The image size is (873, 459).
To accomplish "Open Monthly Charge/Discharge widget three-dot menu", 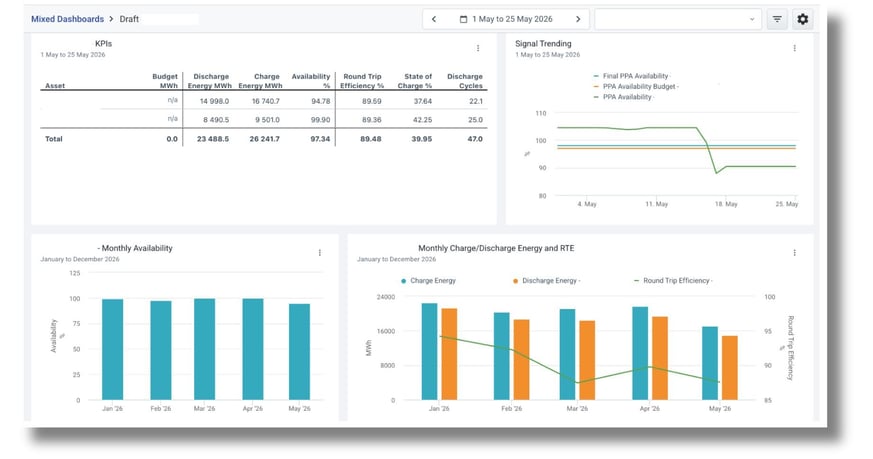I will pyautogui.click(x=794, y=253).
